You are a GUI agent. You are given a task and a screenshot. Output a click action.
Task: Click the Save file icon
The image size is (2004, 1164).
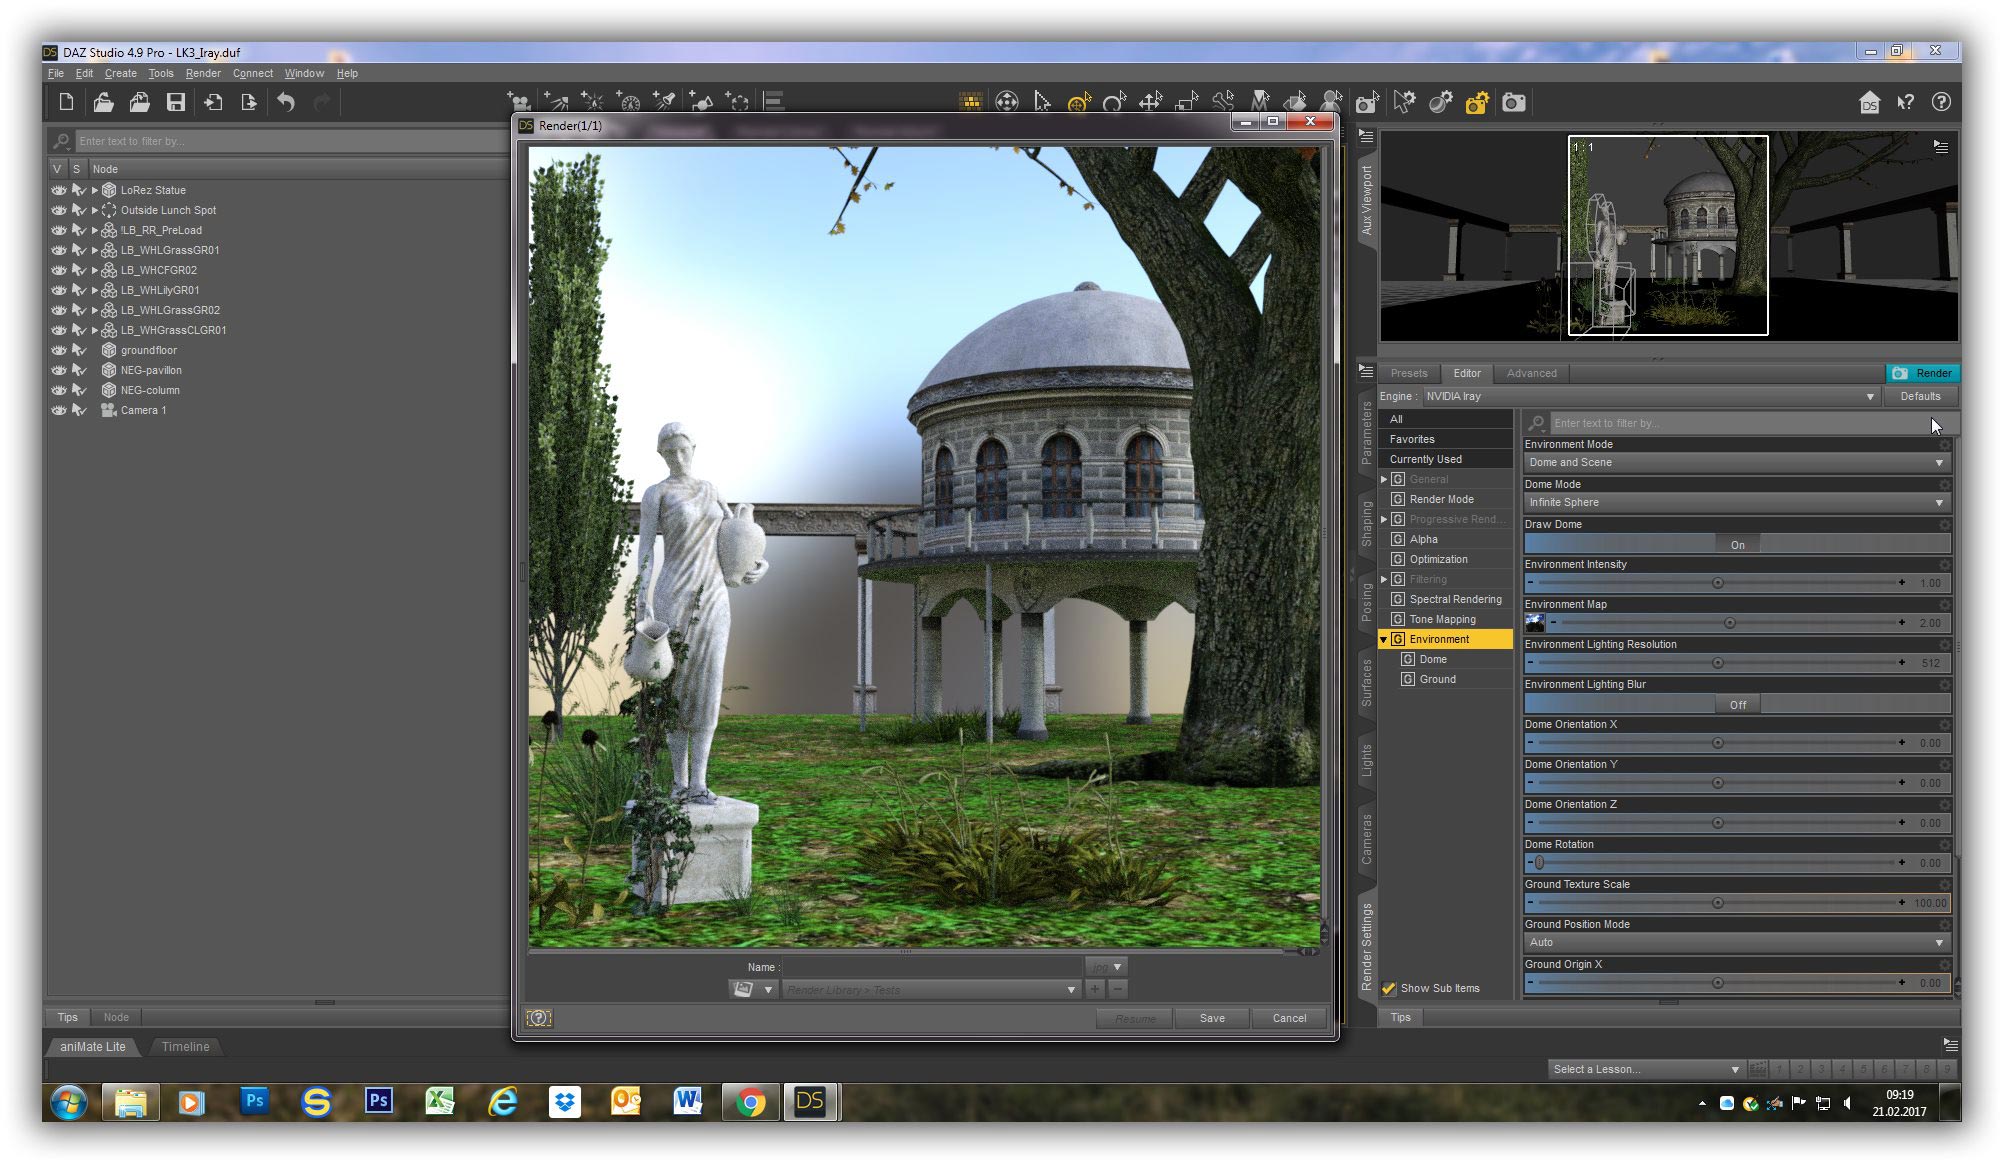pyautogui.click(x=176, y=102)
